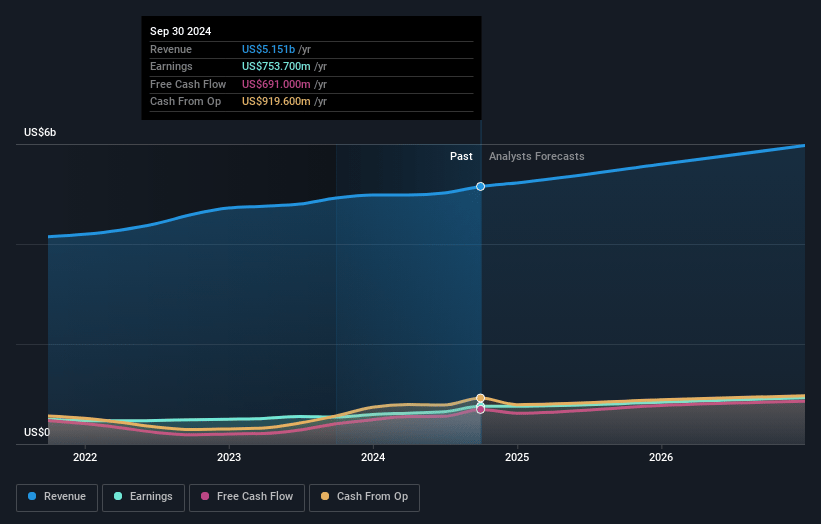Viewport: 821px width, 524px height.
Task: Toggle the Earnings legend series
Action: coord(143,497)
